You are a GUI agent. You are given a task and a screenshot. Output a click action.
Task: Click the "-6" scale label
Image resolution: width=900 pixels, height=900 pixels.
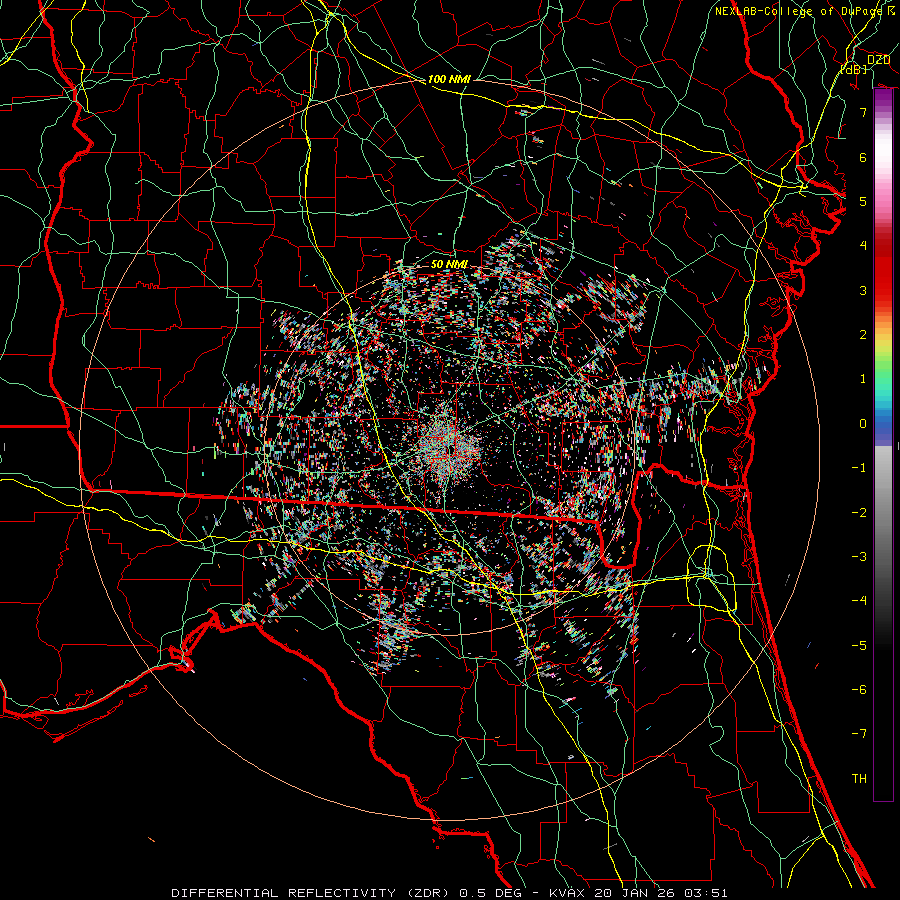point(859,690)
